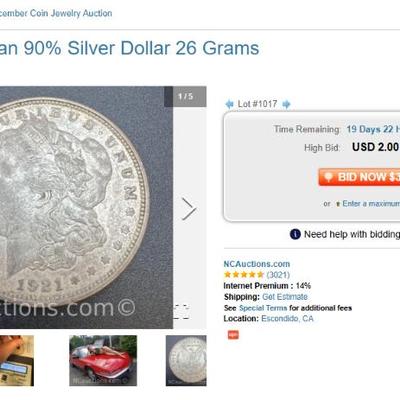Open the Get Estimate shipping link

(x=285, y=297)
